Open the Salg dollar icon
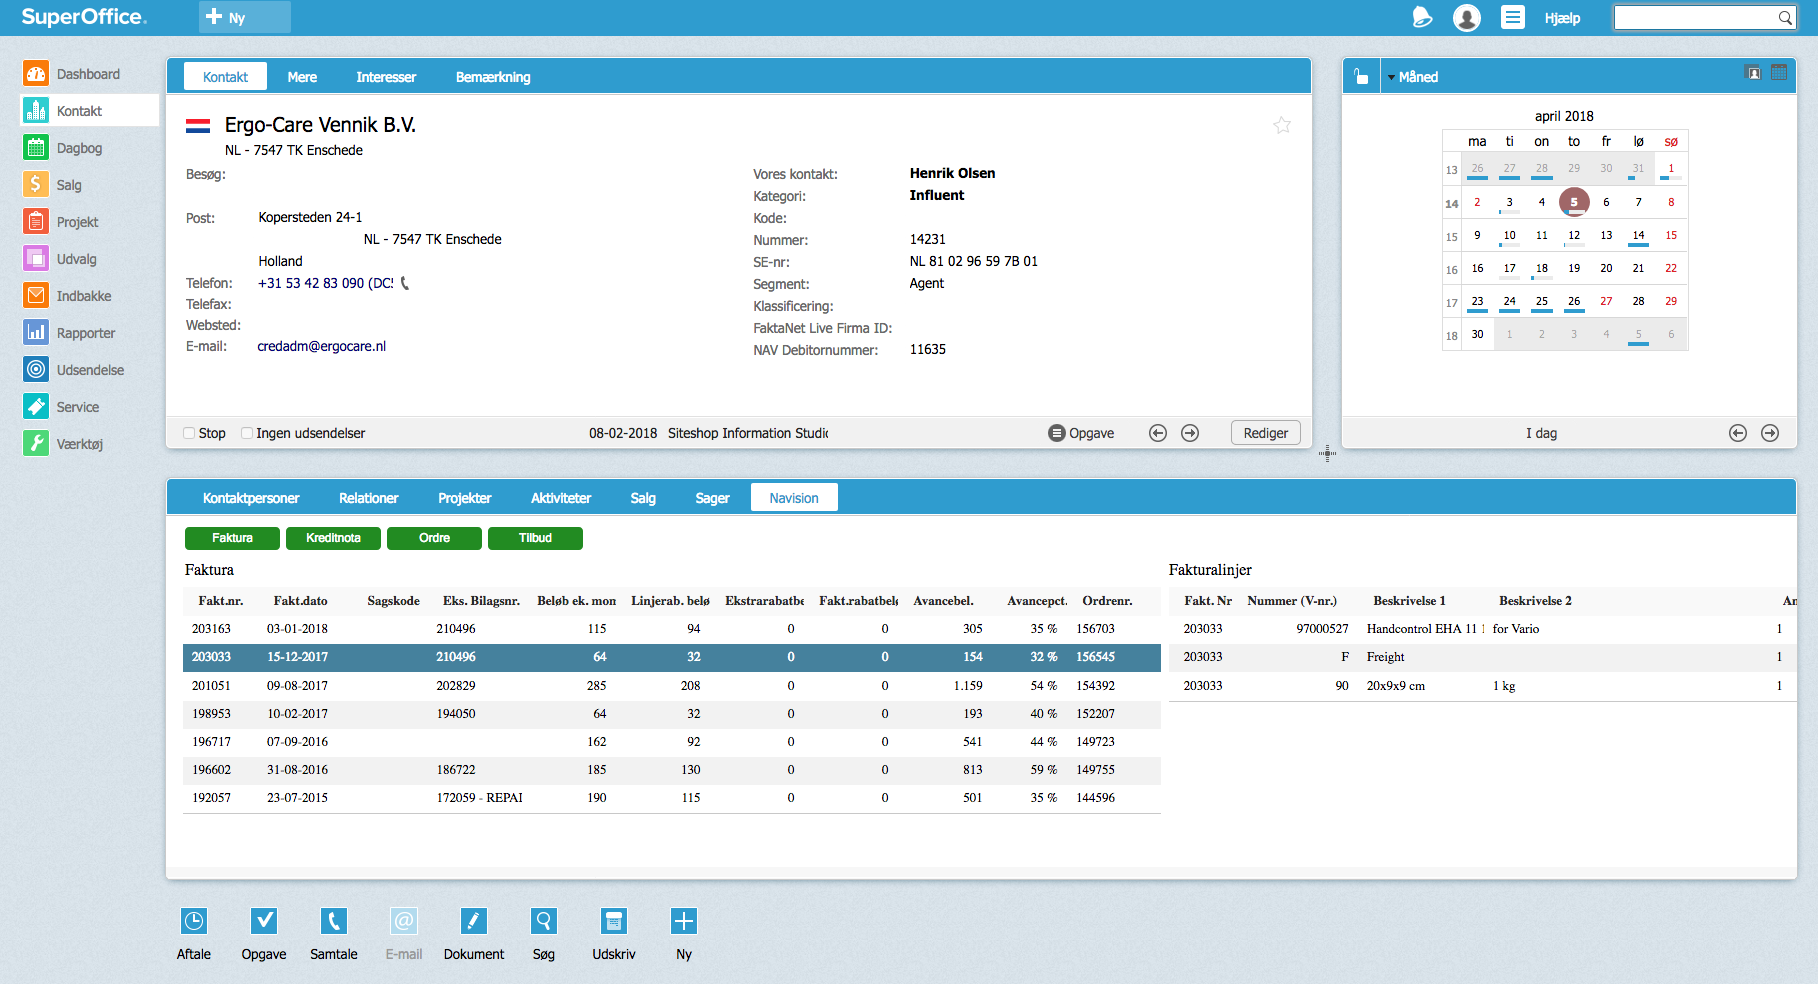The height and width of the screenshot is (984, 1818). 36,185
